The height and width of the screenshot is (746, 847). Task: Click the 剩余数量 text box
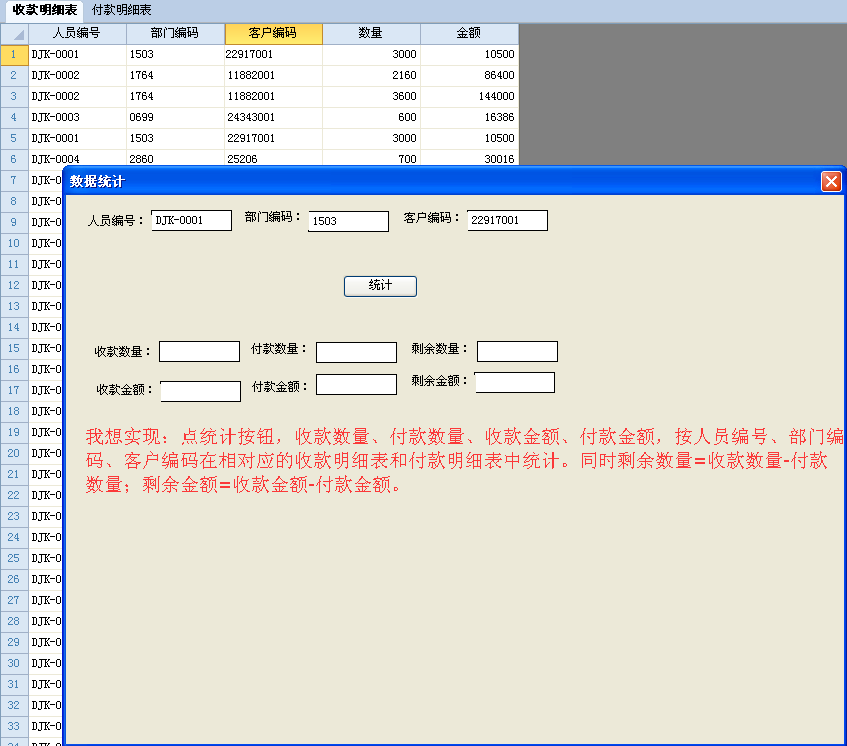click(517, 351)
